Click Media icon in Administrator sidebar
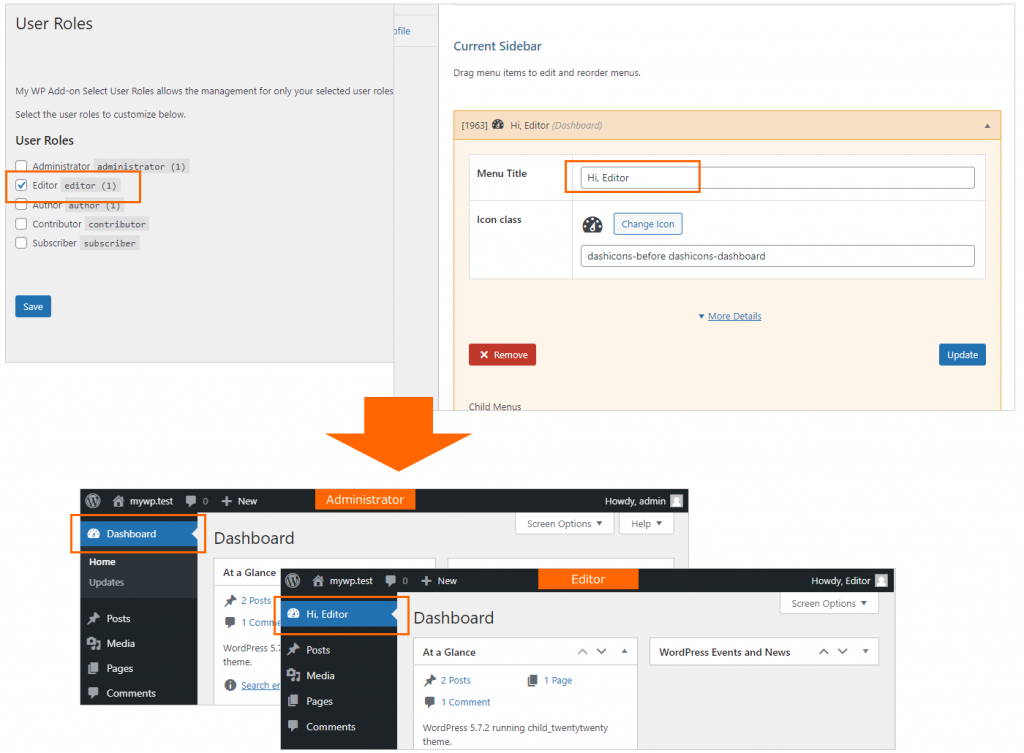Image resolution: width=1024 pixels, height=753 pixels. pyautogui.click(x=94, y=643)
